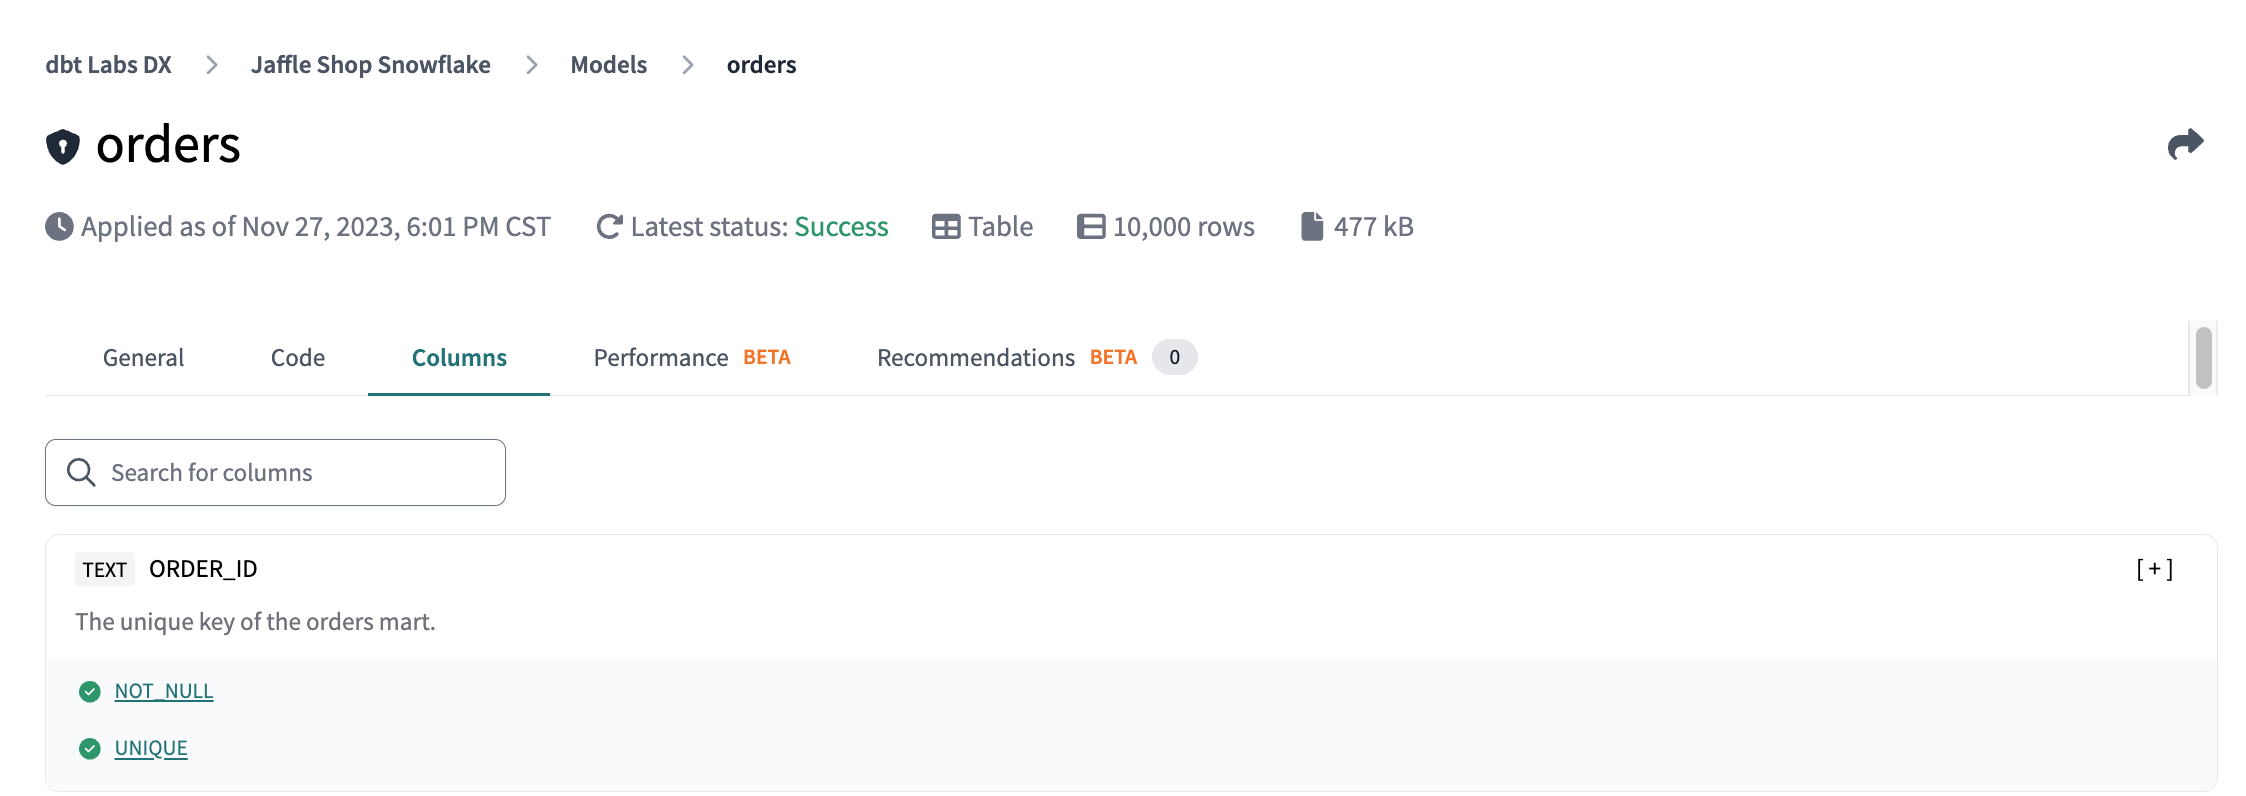The height and width of the screenshot is (796, 2246).
Task: Switch to the Code tab
Action: 298,358
